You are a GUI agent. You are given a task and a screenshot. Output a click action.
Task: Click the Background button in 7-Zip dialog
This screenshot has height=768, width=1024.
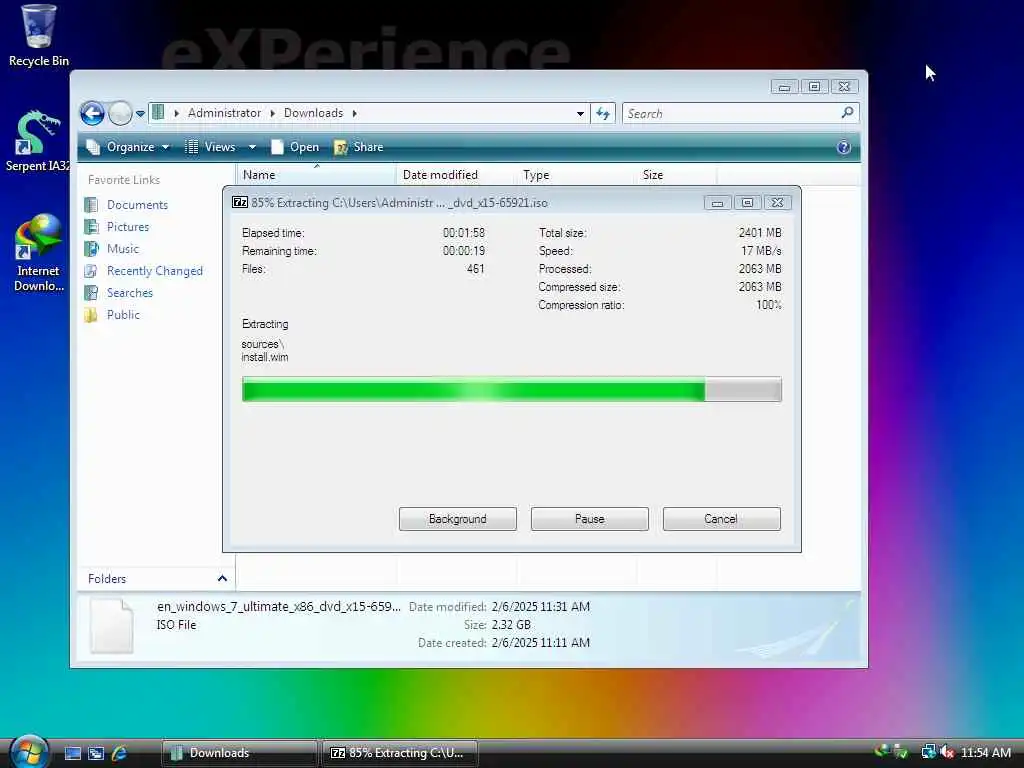click(x=457, y=519)
